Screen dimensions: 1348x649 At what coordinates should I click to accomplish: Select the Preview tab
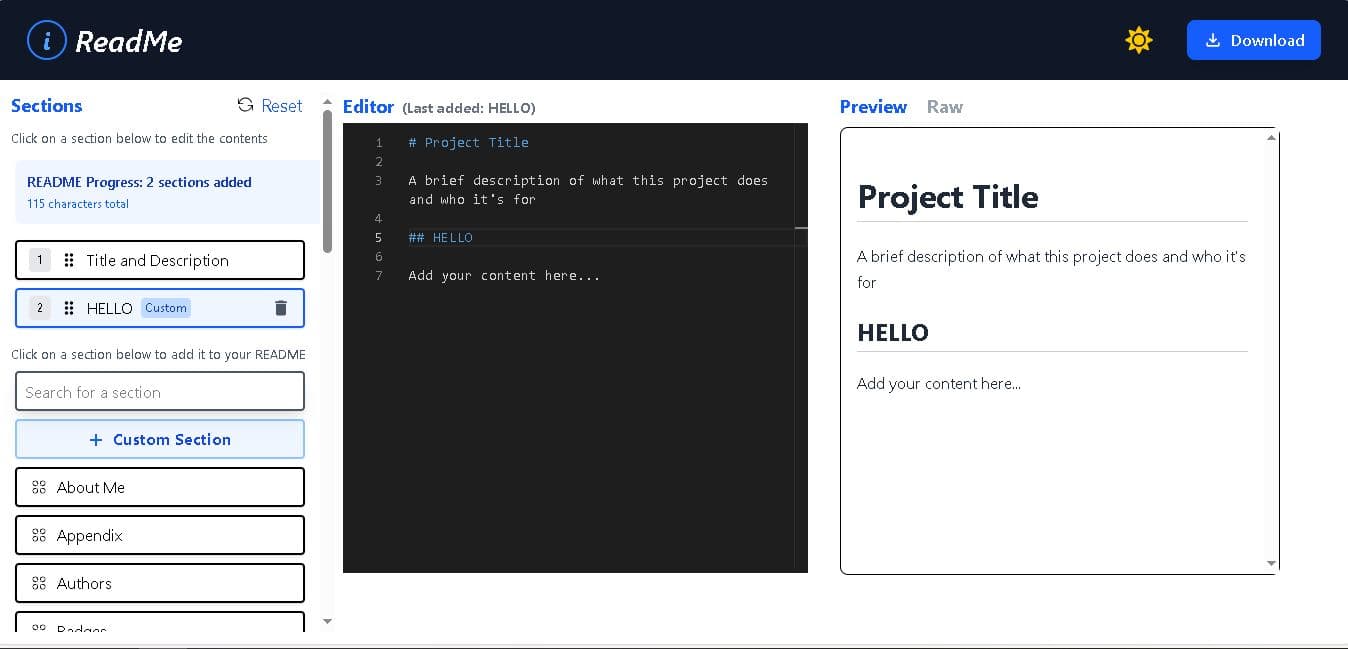point(873,106)
